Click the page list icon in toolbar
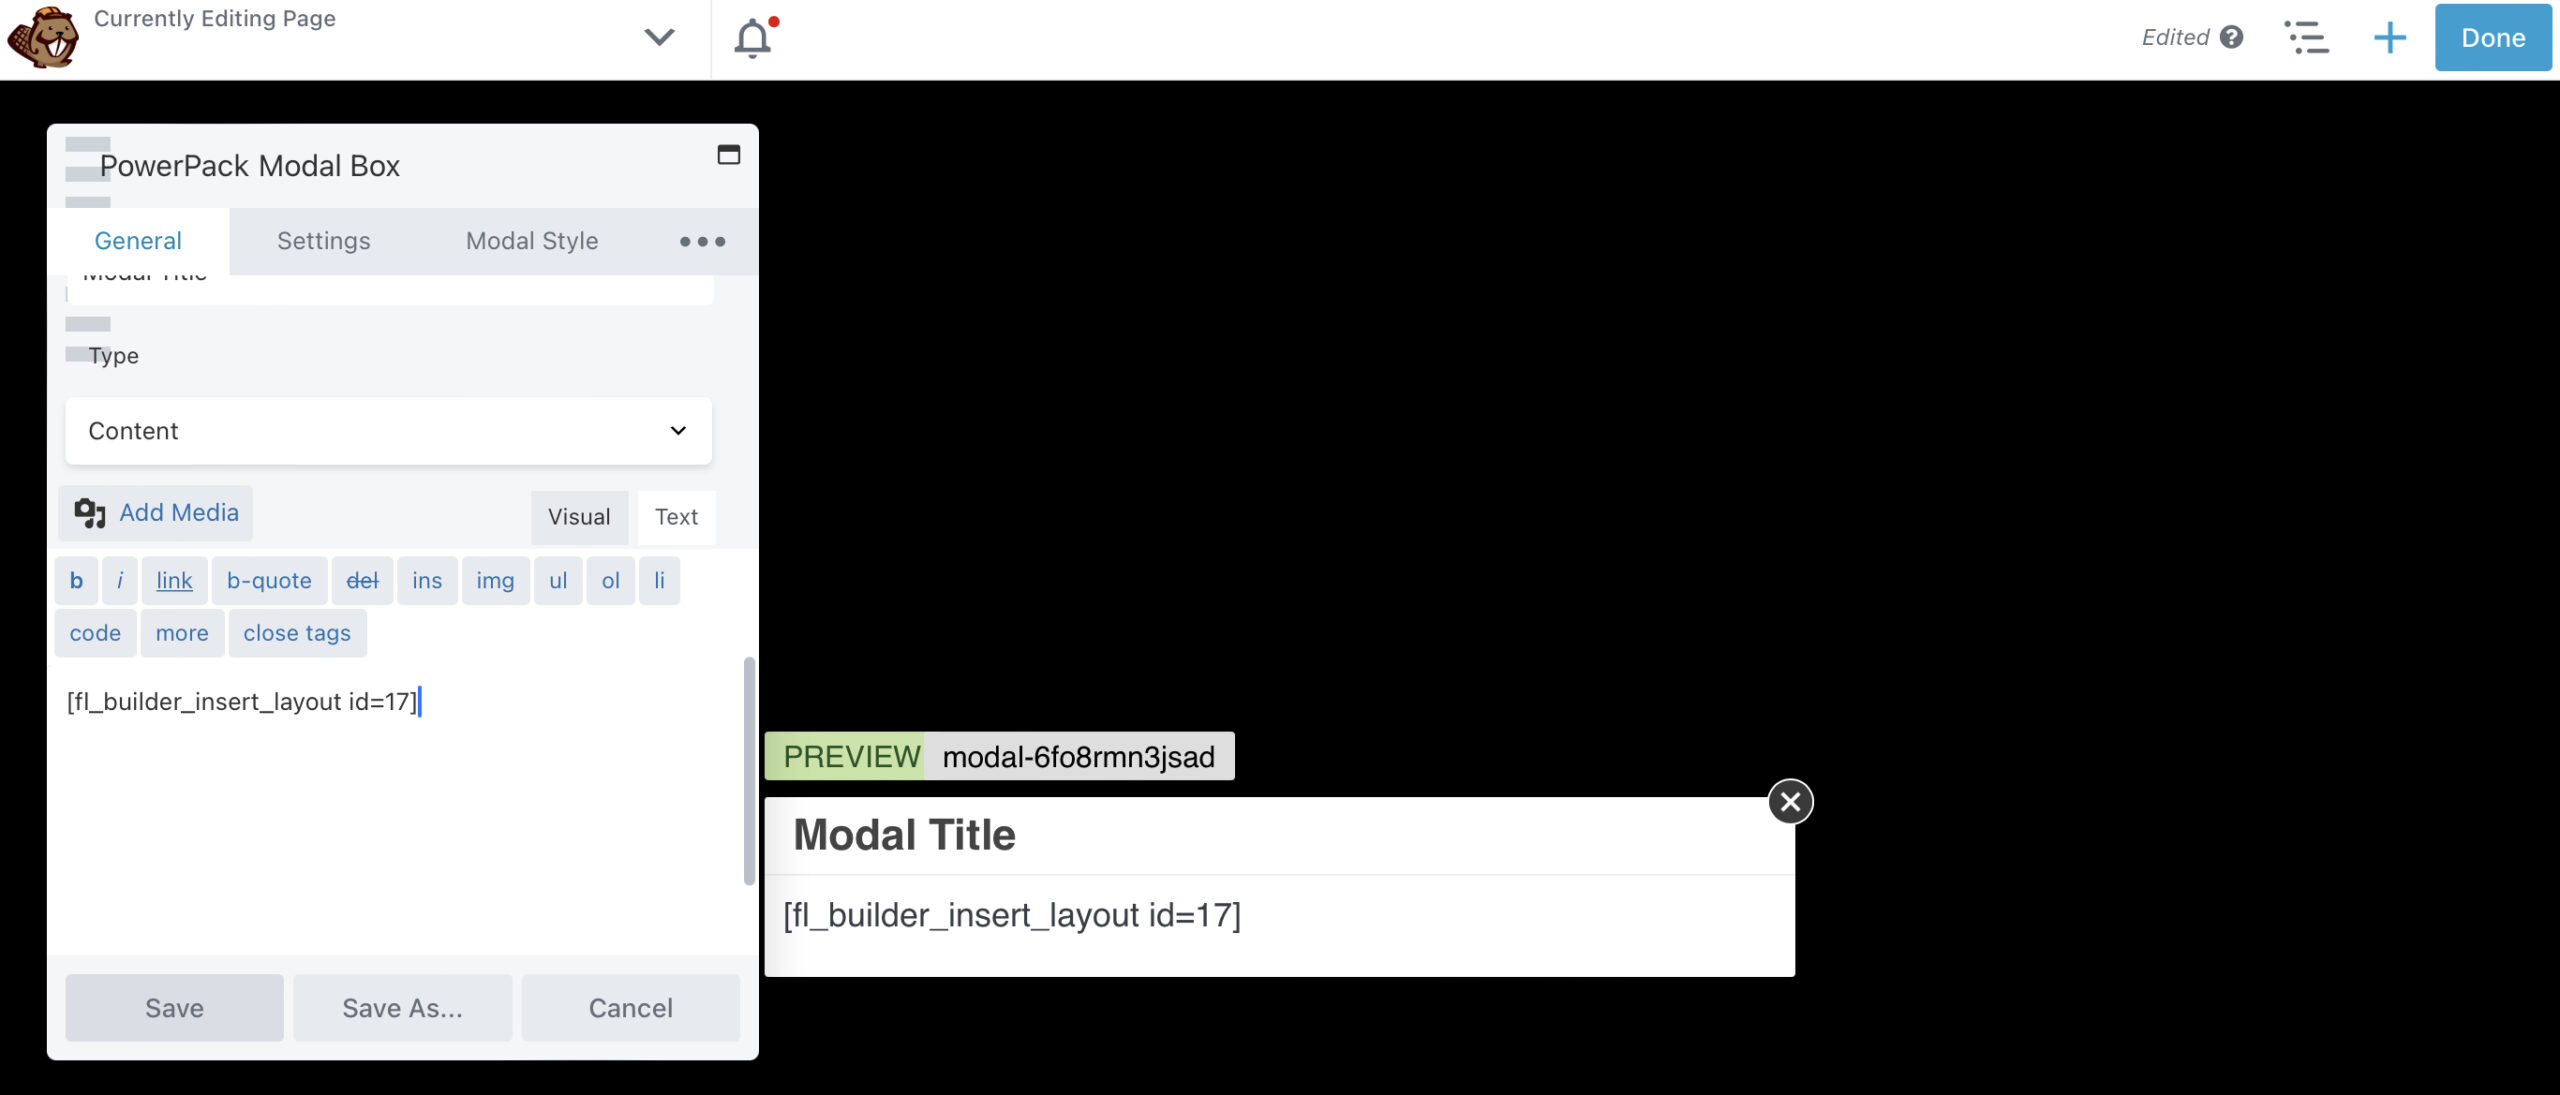Image resolution: width=2560 pixels, height=1095 pixels. pos(2307,36)
